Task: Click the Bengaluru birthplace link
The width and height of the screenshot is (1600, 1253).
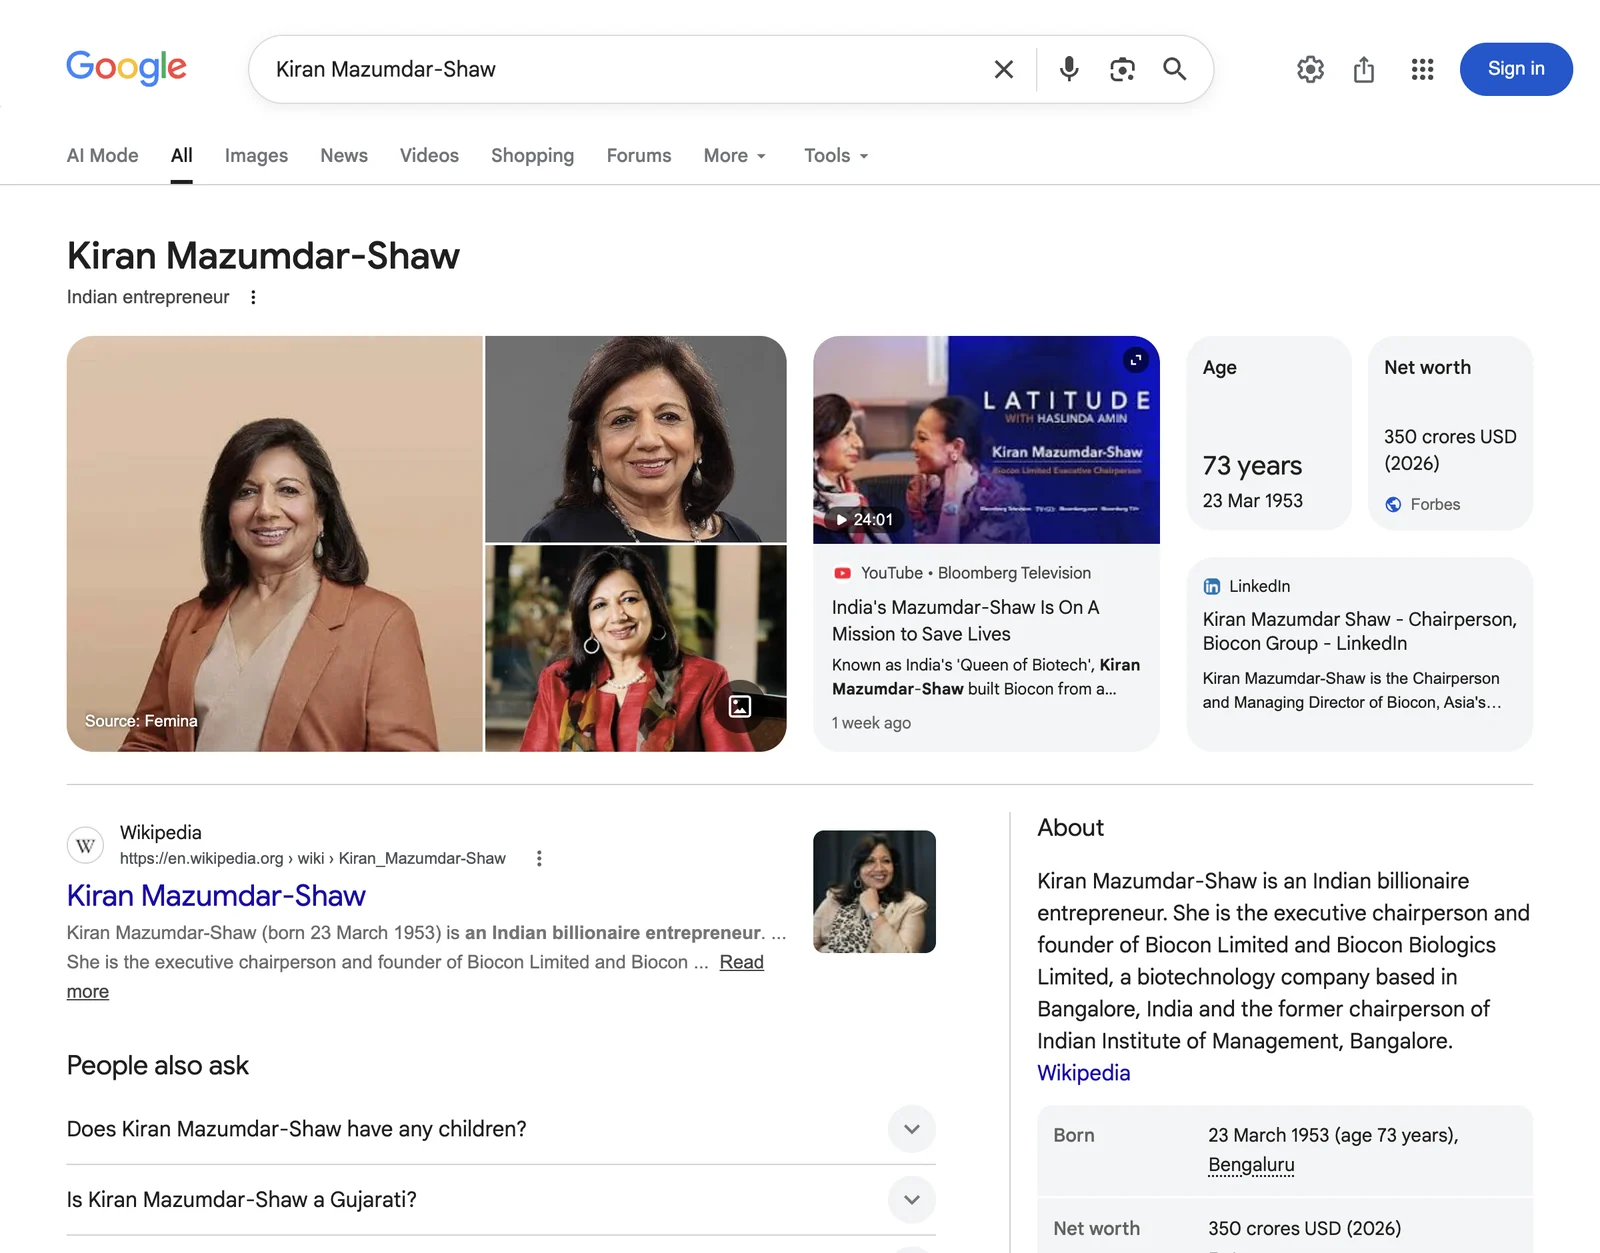Action: point(1251,1164)
